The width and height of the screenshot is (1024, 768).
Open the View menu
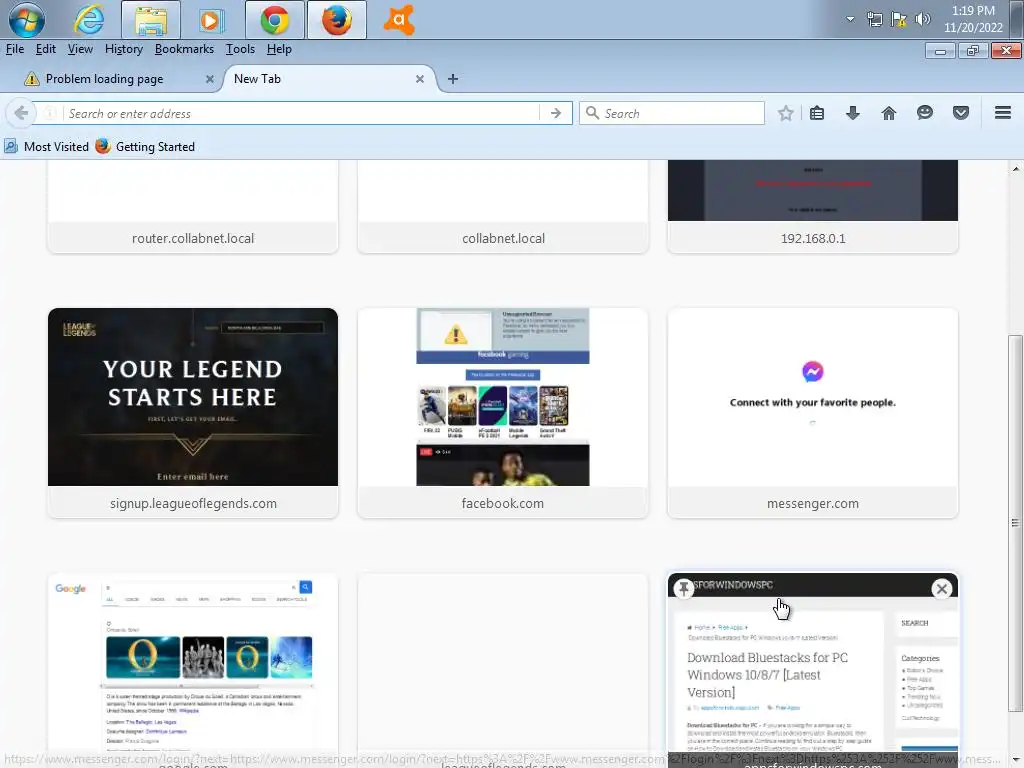click(80, 49)
